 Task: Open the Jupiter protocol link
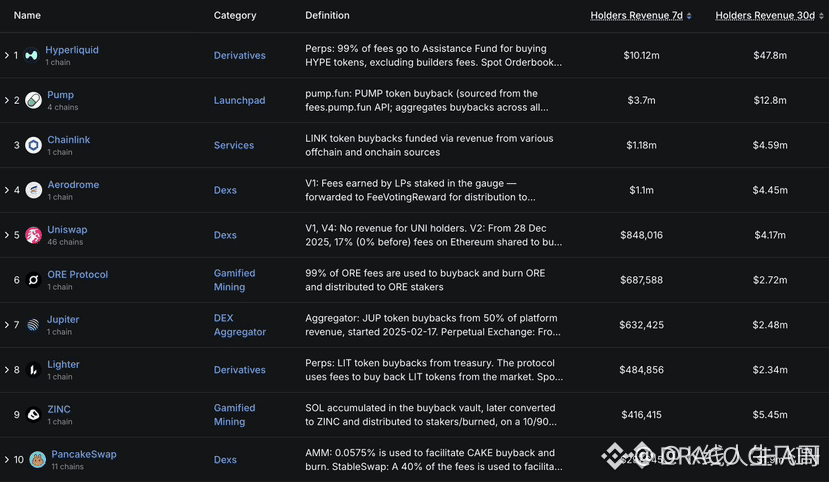pos(63,319)
